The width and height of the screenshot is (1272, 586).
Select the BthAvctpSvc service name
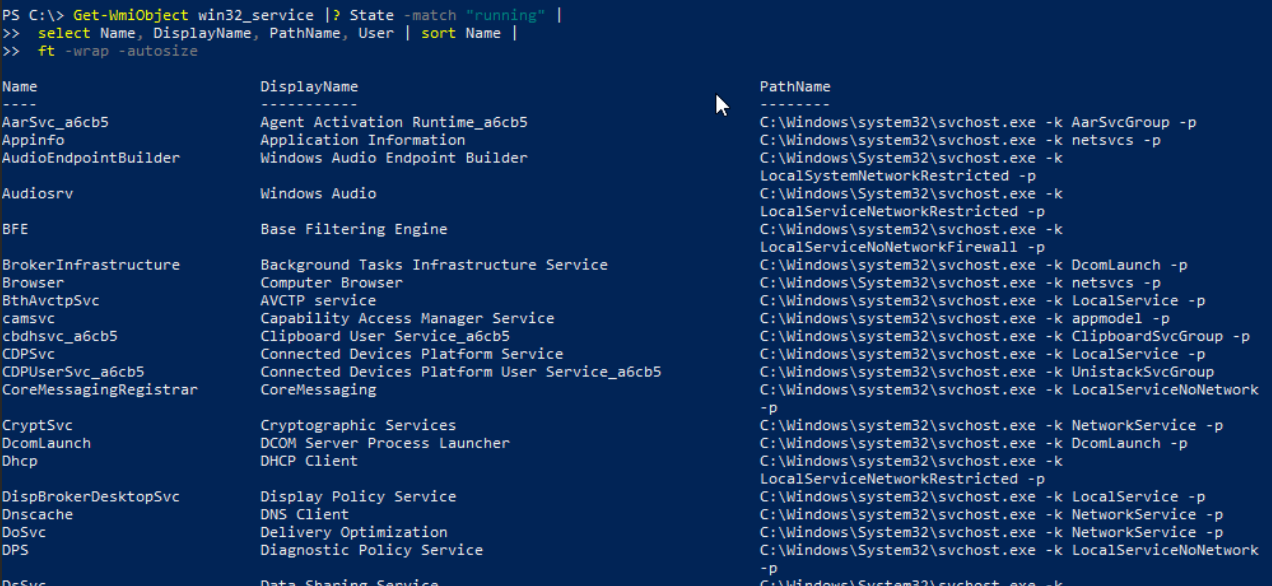(x=51, y=301)
